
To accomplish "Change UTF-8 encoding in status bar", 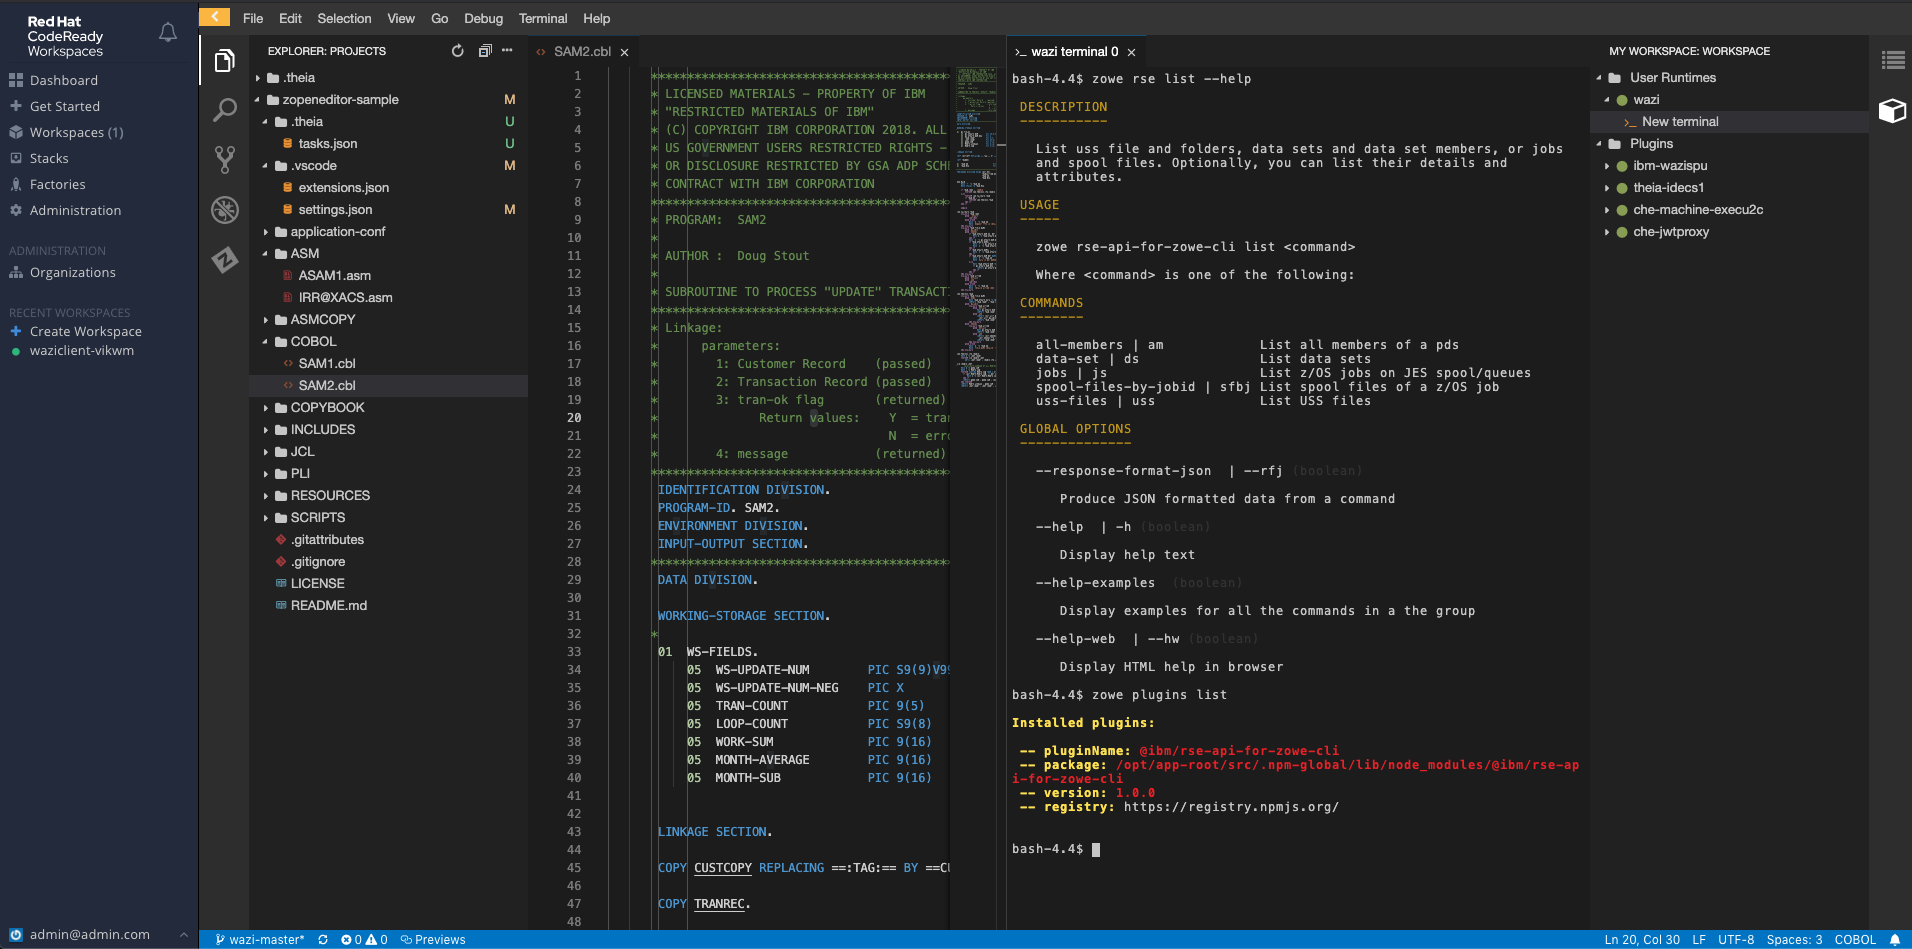I will [1736, 940].
